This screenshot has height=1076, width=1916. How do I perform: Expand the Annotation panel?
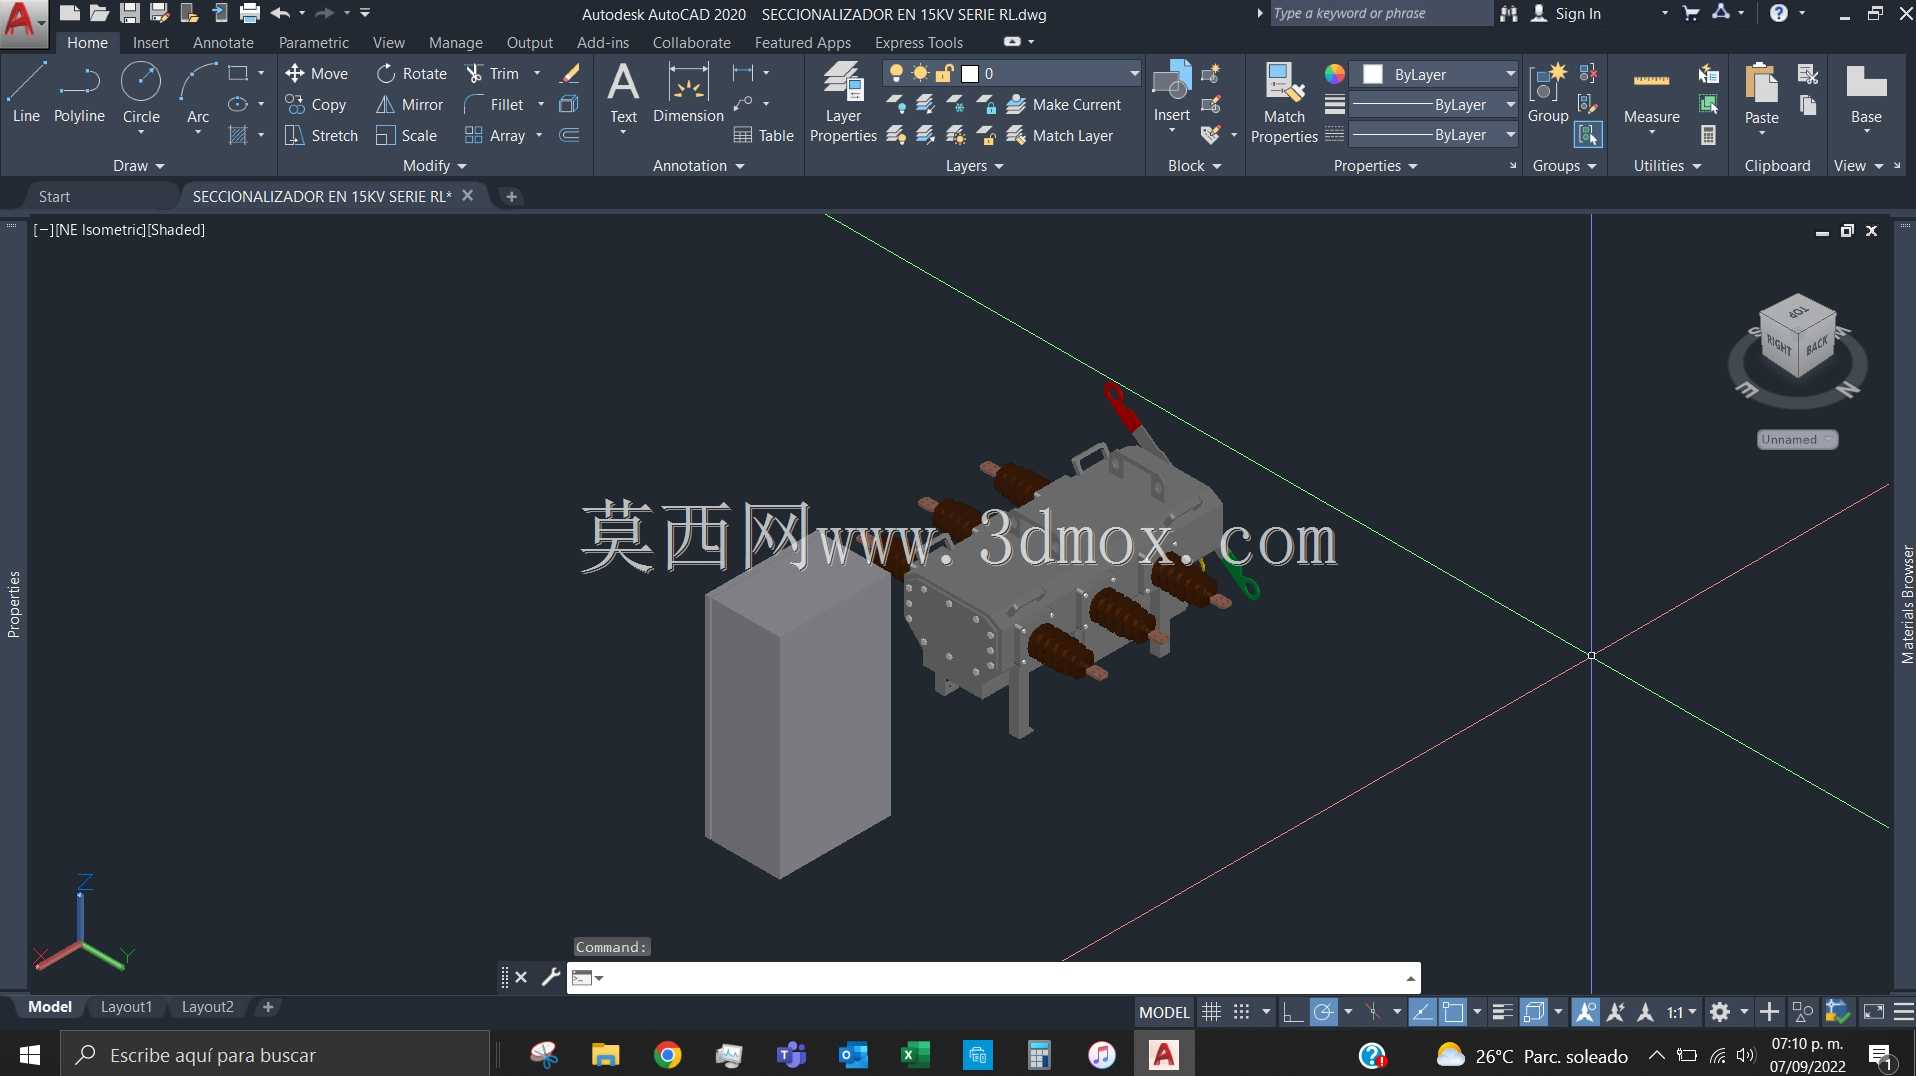(x=698, y=166)
